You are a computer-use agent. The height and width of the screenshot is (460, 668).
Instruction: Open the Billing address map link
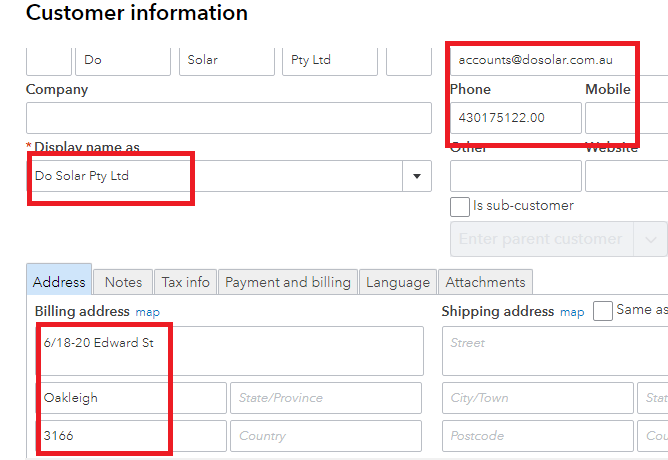pos(147,312)
